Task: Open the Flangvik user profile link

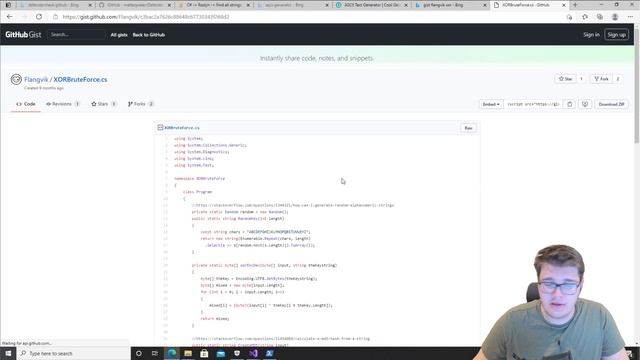Action: pyautogui.click(x=36, y=79)
